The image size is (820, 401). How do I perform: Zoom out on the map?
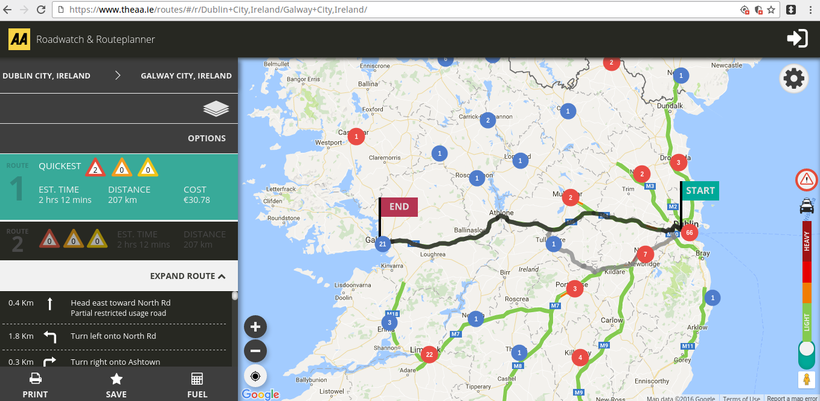point(255,350)
